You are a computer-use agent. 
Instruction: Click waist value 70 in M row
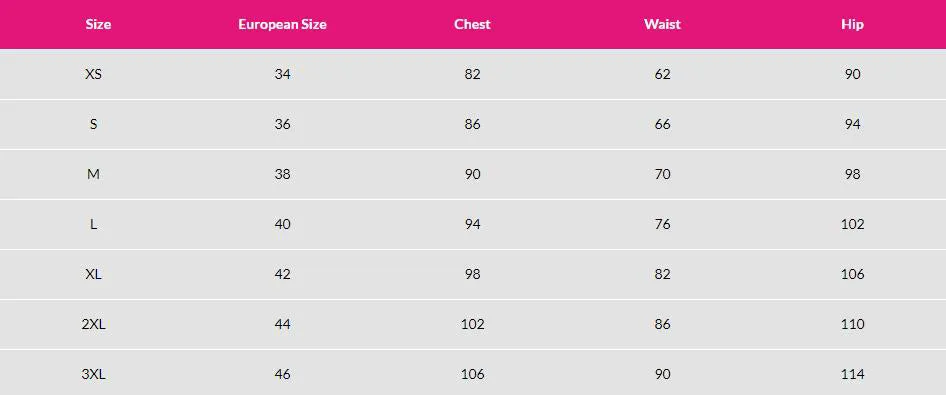click(x=662, y=174)
